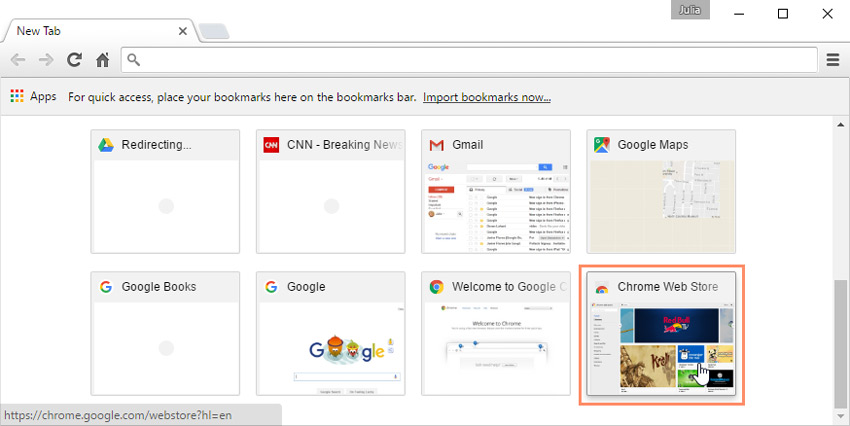850x426 pixels.
Task: Open a new tab with the tab button
Action: pyautogui.click(x=214, y=32)
